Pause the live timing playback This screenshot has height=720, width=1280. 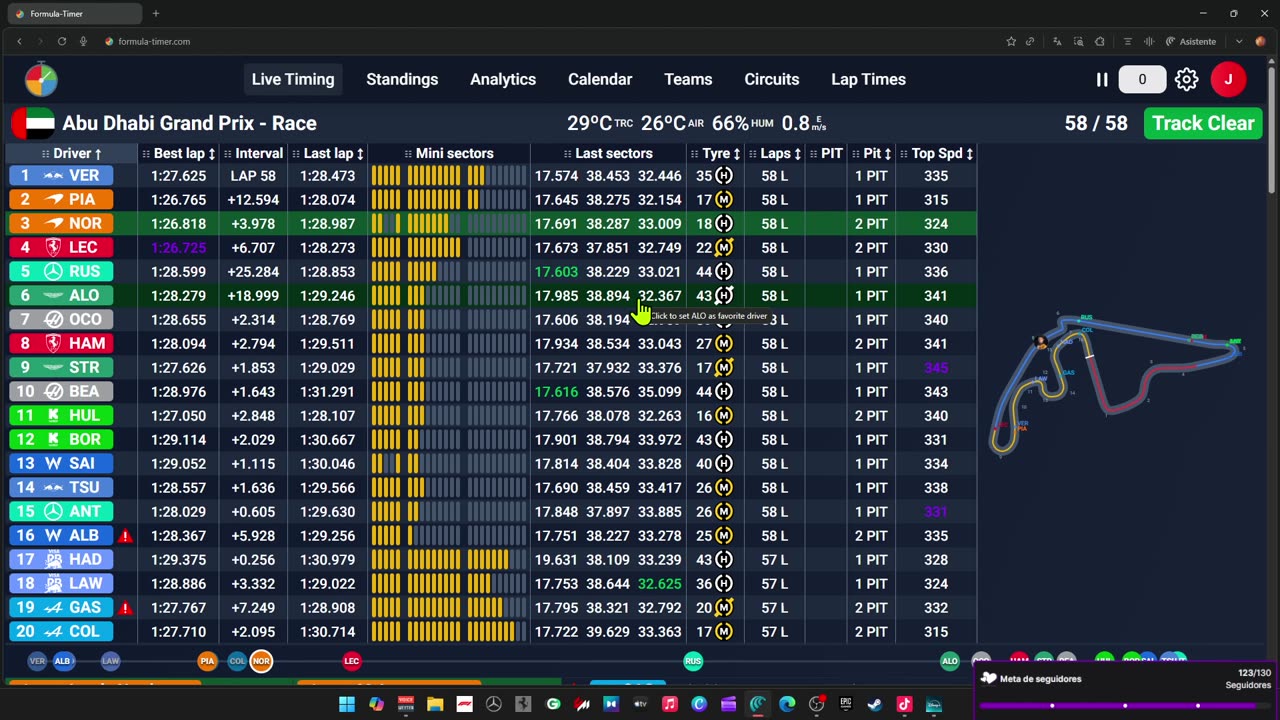[x=1102, y=80]
